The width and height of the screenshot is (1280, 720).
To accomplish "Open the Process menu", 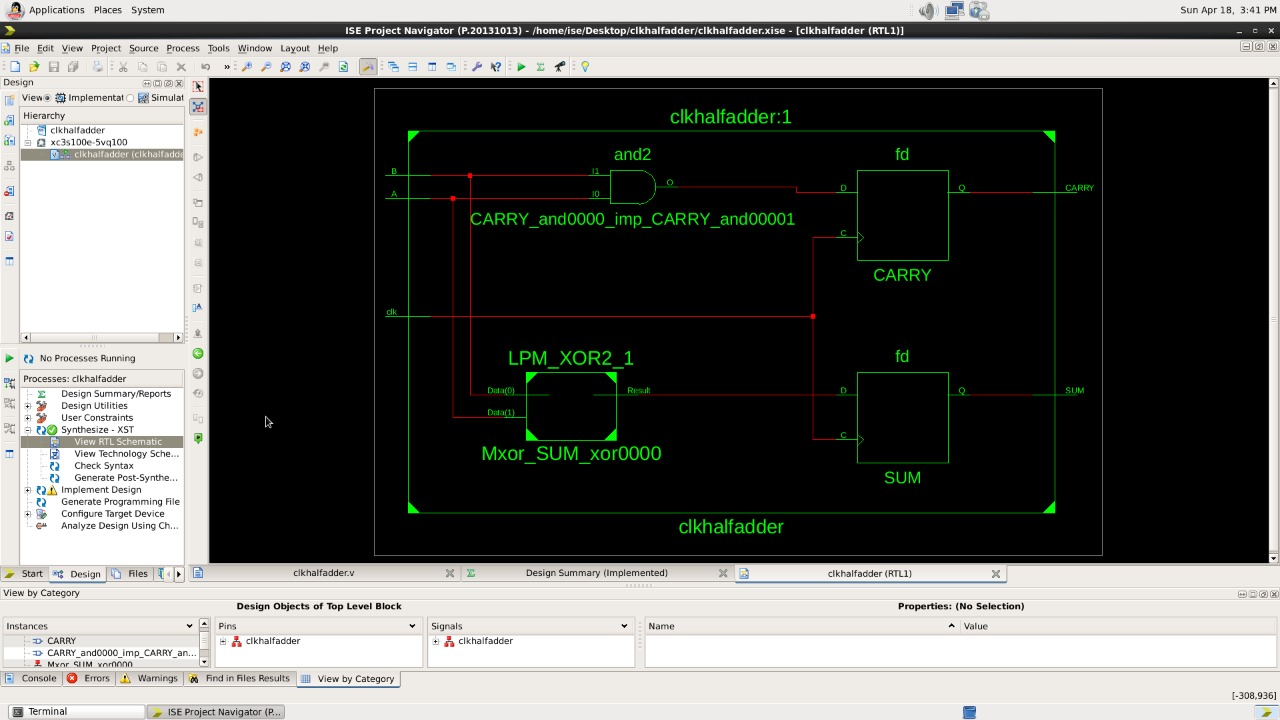I will [x=182, y=47].
